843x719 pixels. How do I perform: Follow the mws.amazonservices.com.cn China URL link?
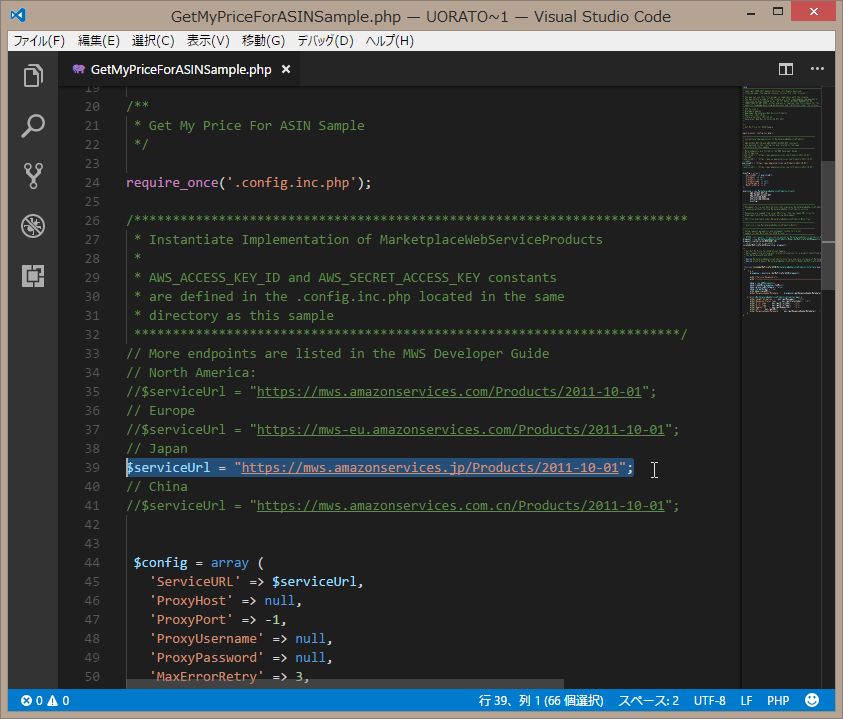460,506
